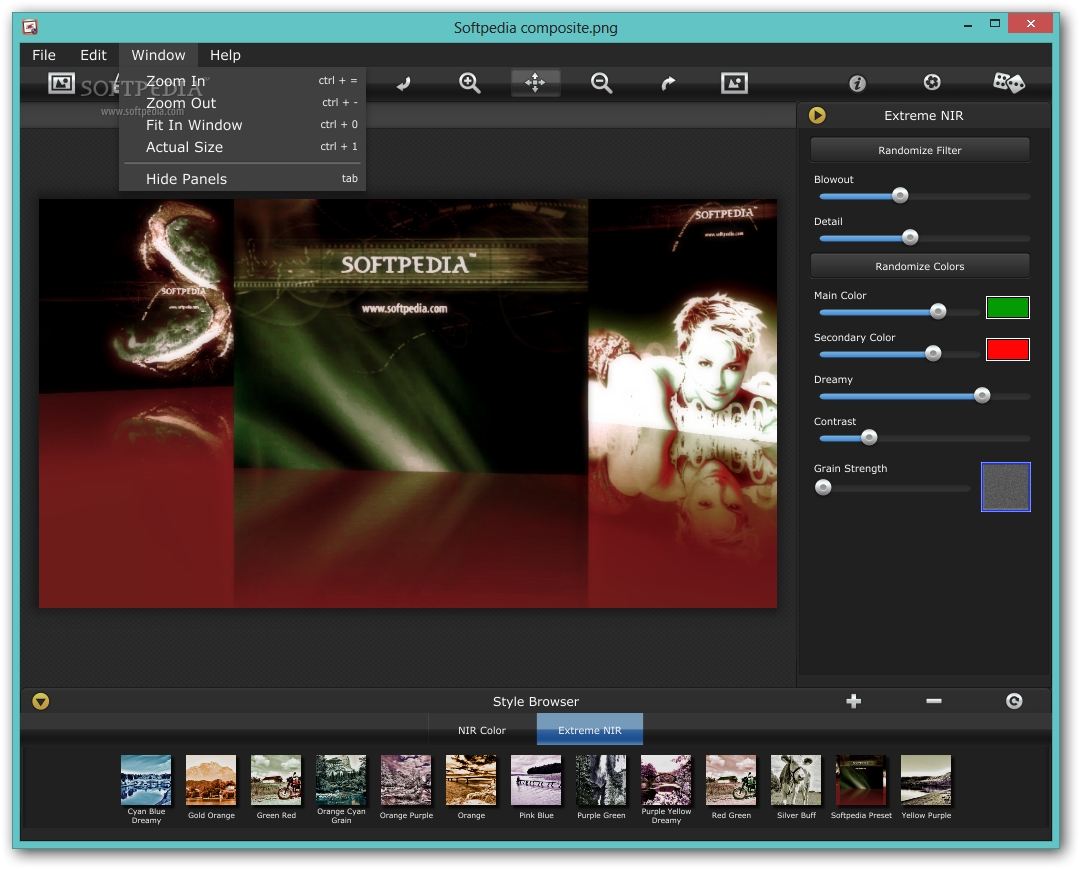This screenshot has width=1080, height=869.
Task: Click the open image toolbar icon
Action: (x=61, y=83)
